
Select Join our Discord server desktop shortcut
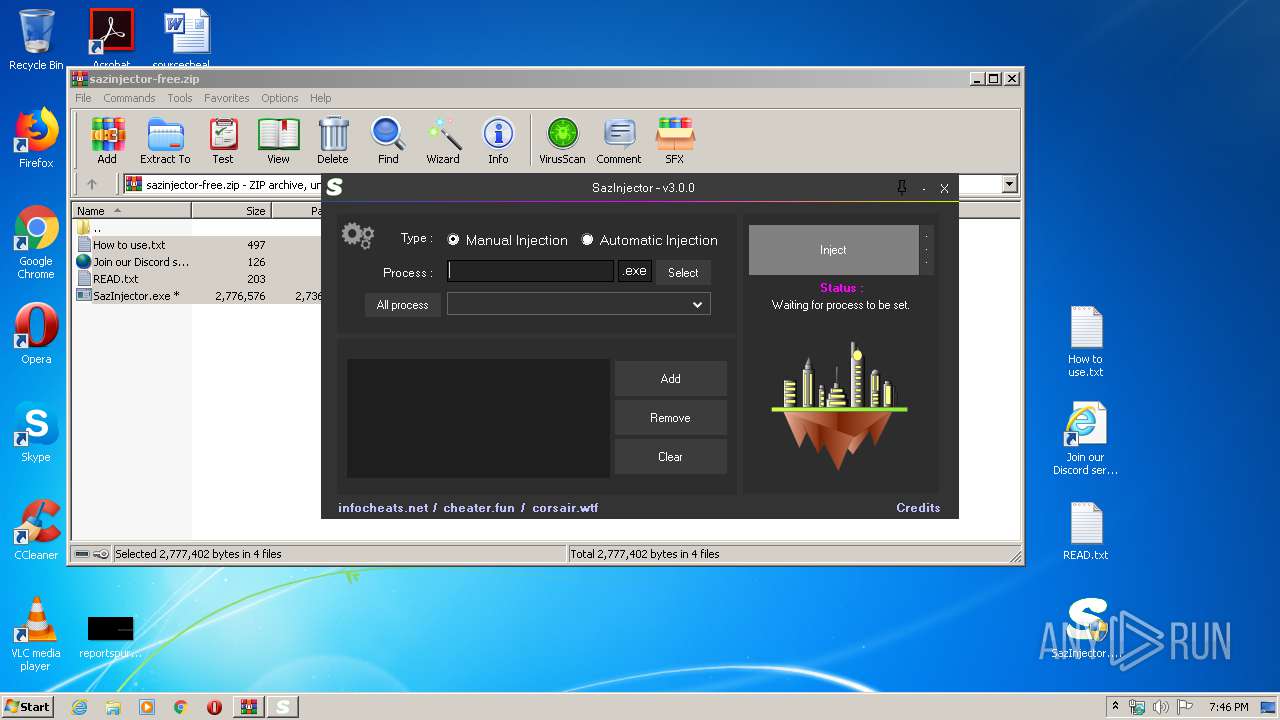pyautogui.click(x=1085, y=439)
